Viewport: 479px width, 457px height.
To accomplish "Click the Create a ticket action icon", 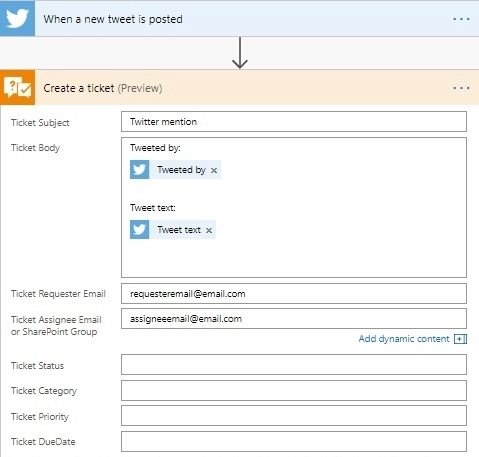I will [17, 88].
